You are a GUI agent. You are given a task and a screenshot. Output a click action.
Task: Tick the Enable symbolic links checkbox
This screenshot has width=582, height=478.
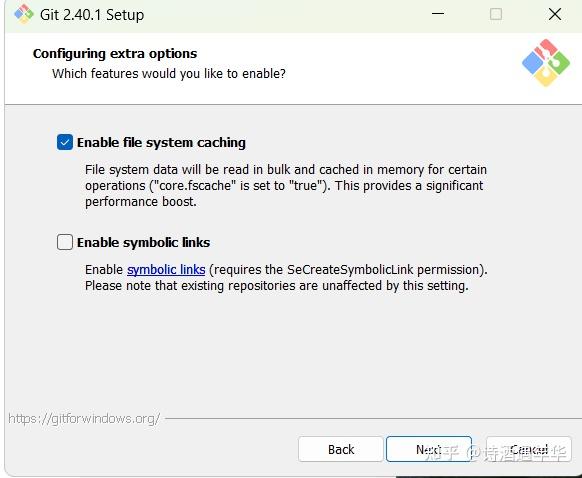[x=65, y=242]
